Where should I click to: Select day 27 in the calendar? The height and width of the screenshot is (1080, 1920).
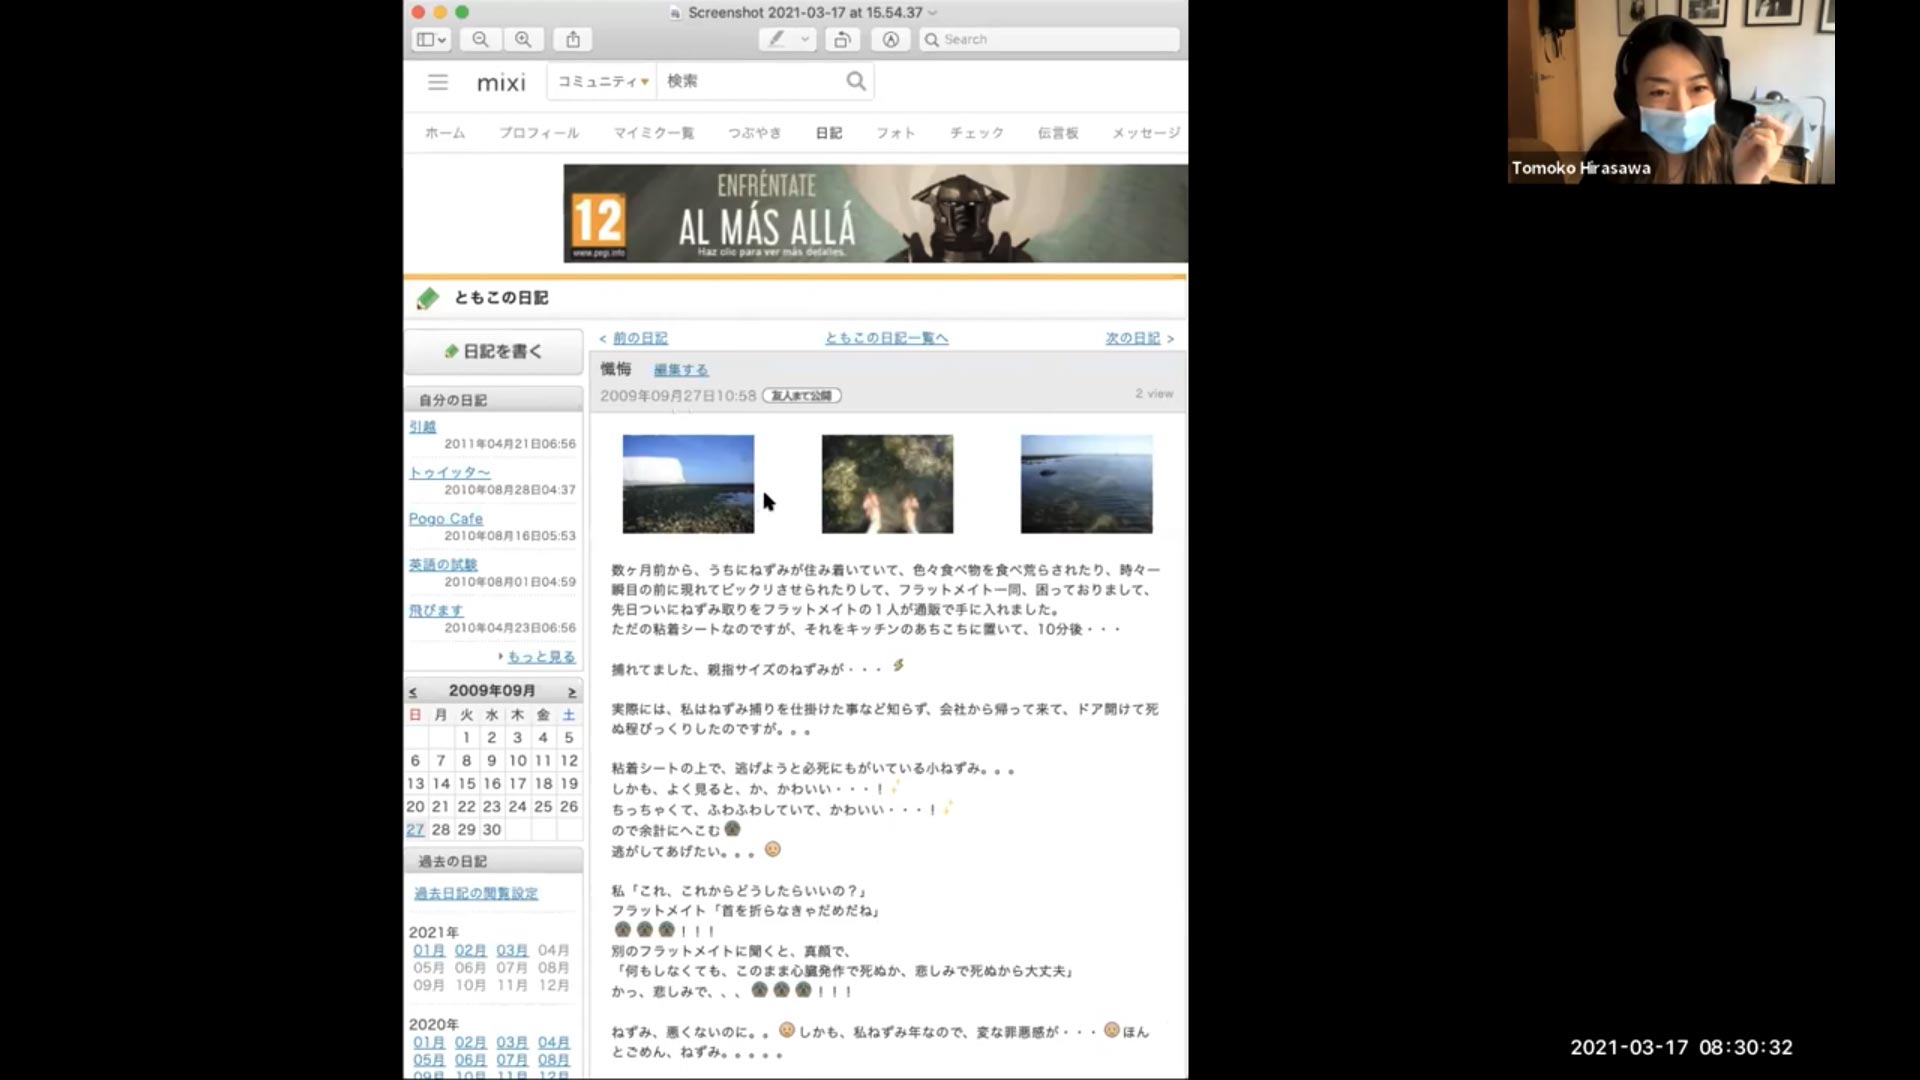click(x=415, y=829)
